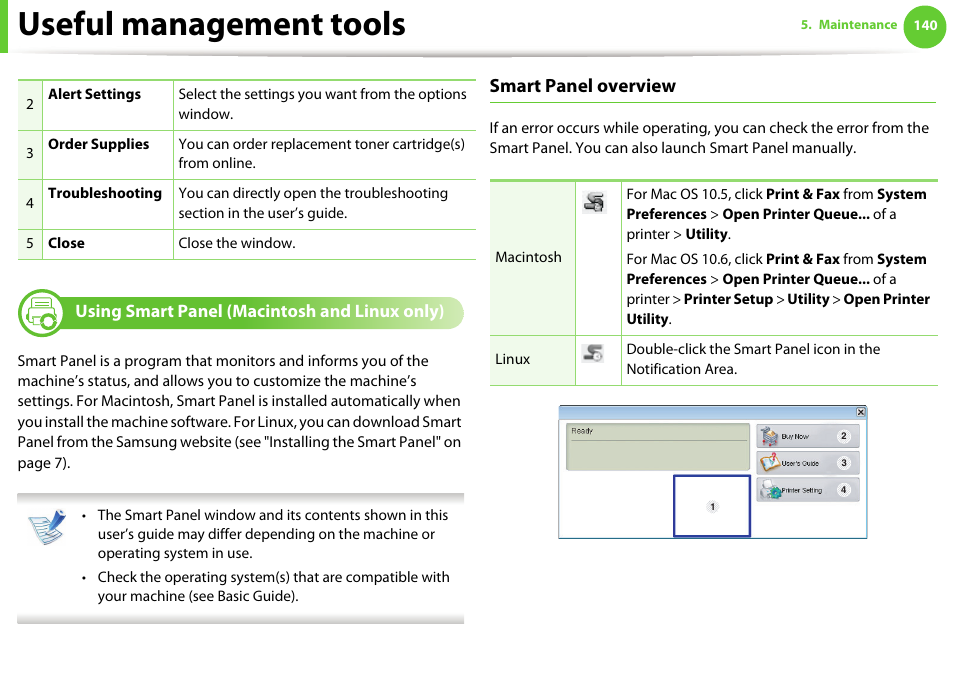
Task: Open the 5. Maintenance chapter heading
Action: click(851, 25)
